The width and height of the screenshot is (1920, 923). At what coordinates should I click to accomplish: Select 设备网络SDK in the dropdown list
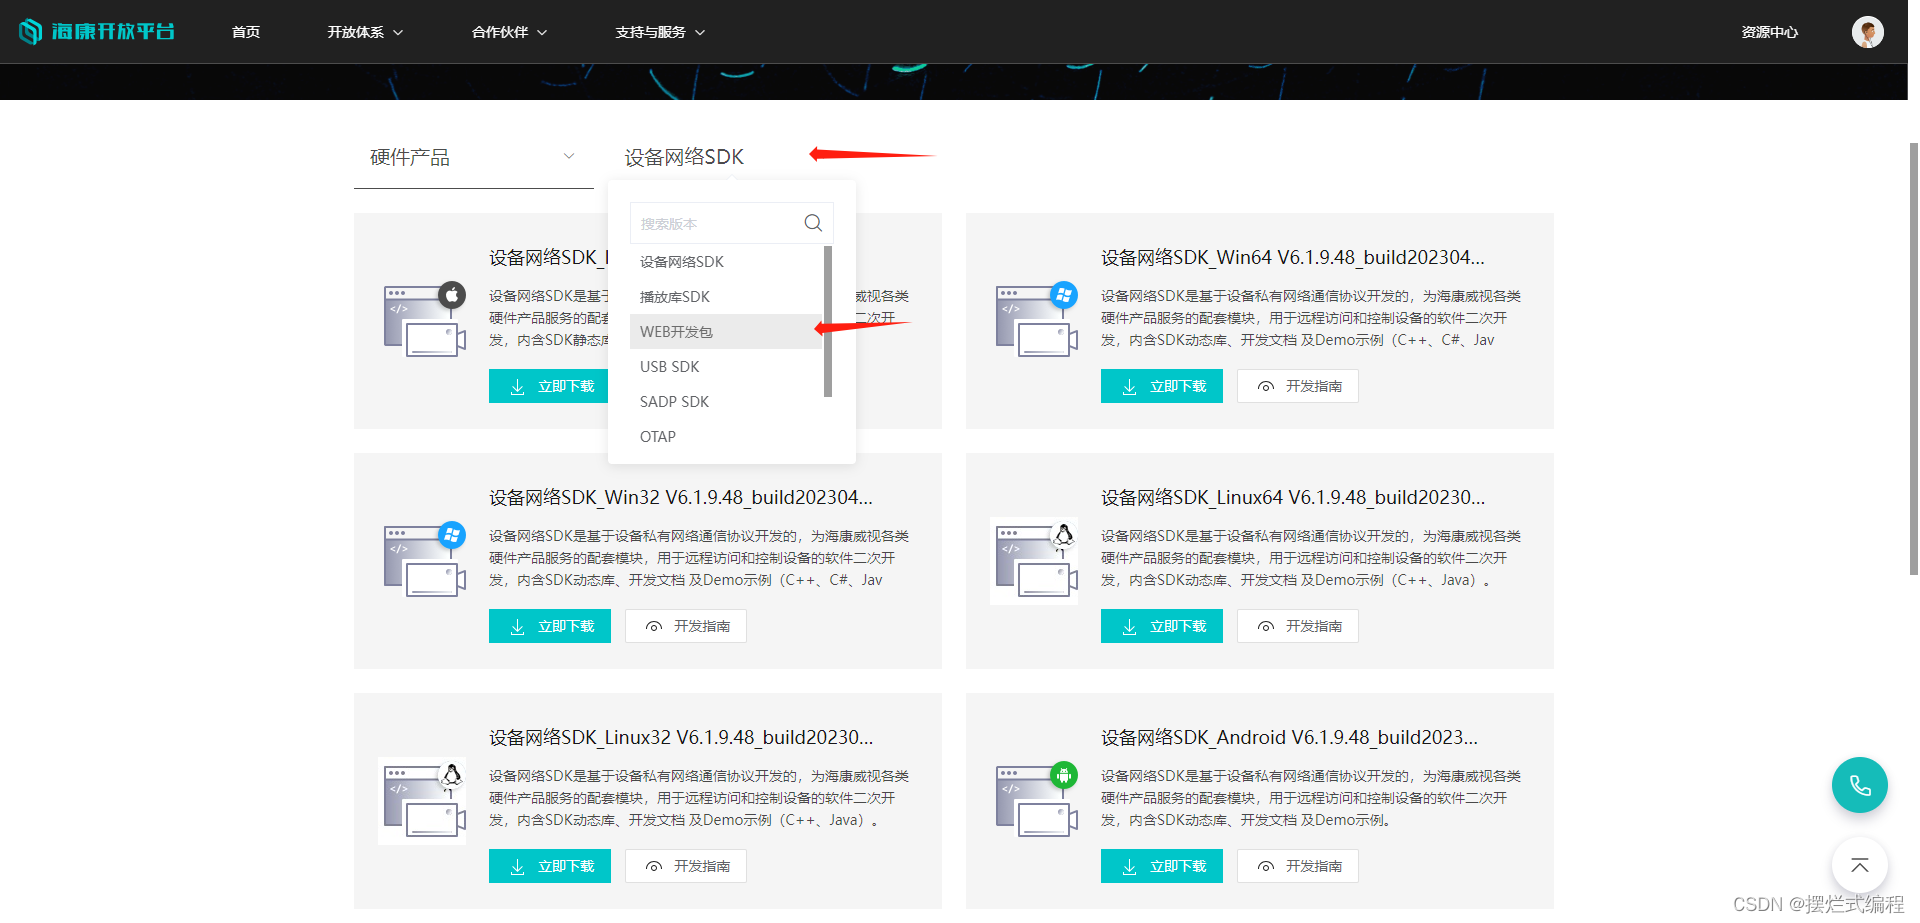pos(726,262)
